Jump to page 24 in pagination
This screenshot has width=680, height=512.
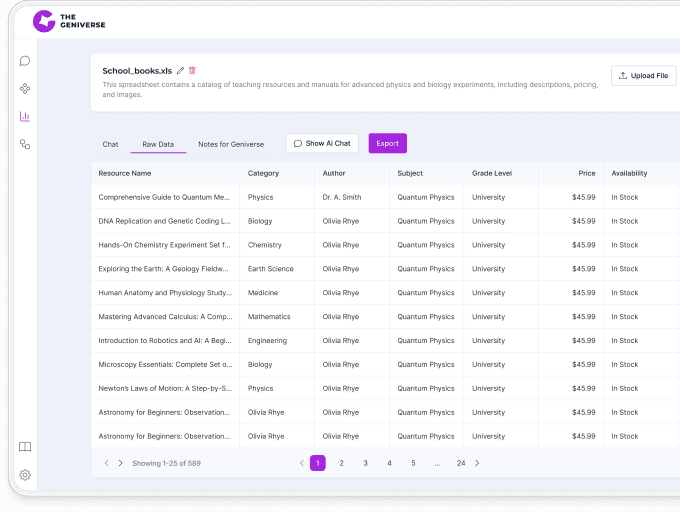click(460, 463)
